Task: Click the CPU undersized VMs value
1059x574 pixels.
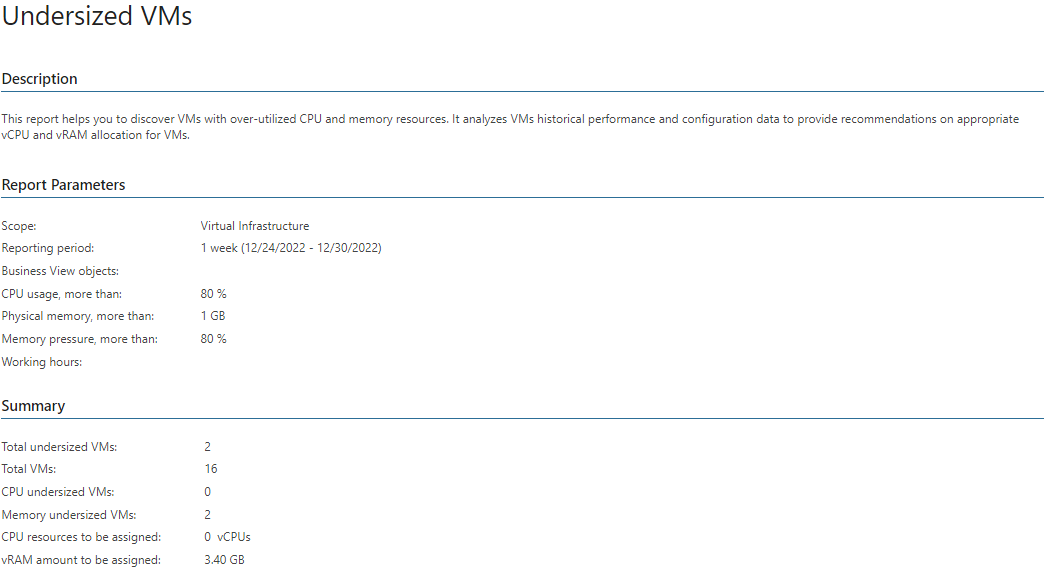Action: point(207,492)
